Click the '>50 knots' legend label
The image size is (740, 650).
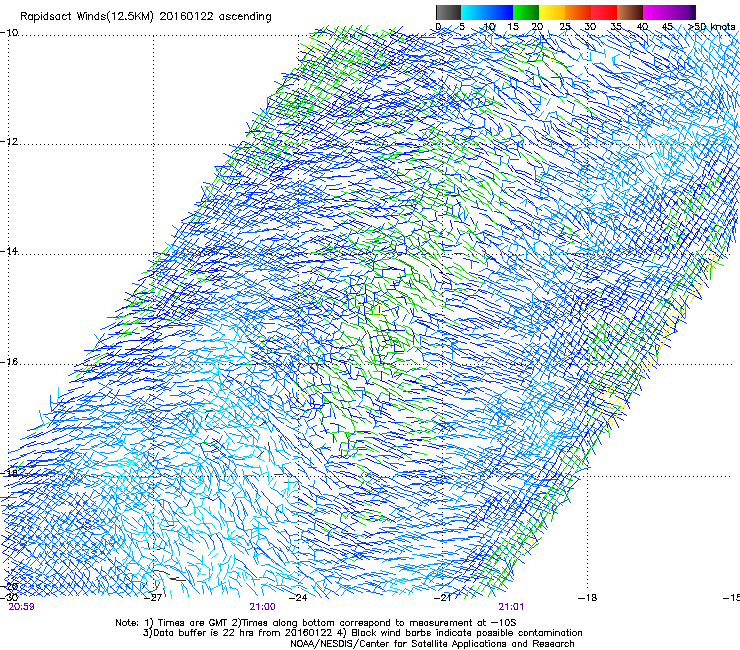[712, 27]
